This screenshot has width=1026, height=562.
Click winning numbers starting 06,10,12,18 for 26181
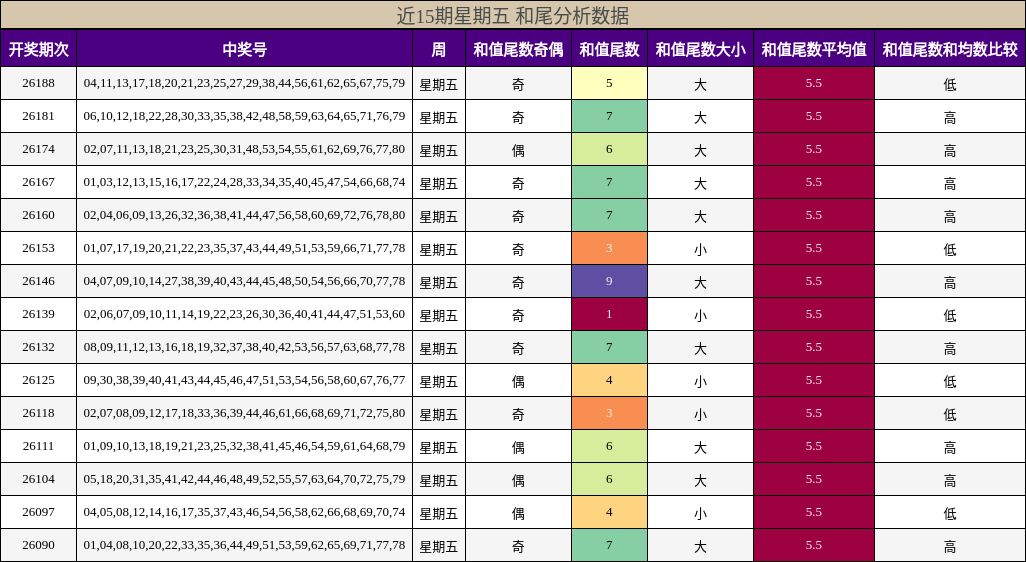tap(245, 116)
